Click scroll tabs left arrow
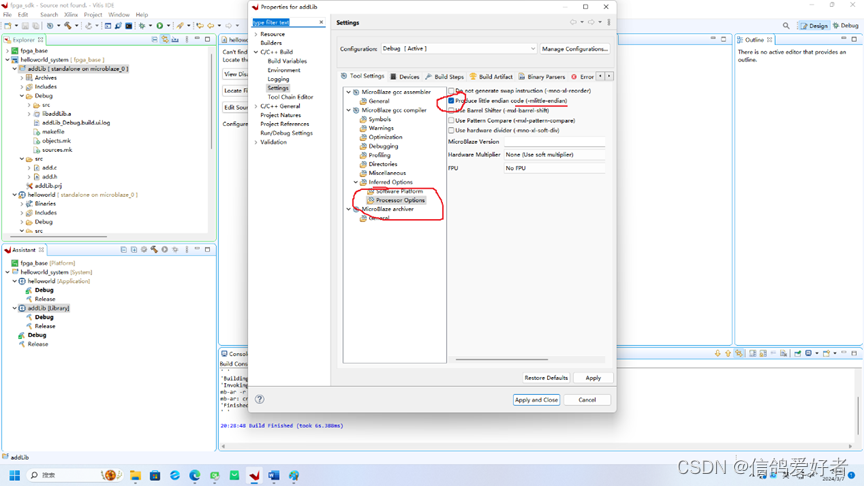 pyautogui.click(x=600, y=76)
